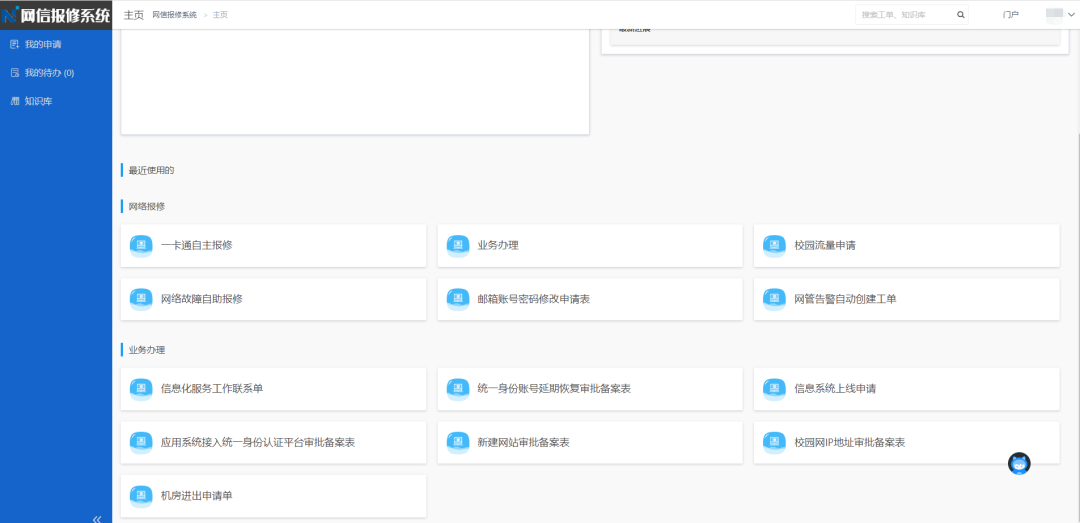Open 我的待办 (0) in sidebar
Screen dimensions: 1080x523
click(48, 73)
